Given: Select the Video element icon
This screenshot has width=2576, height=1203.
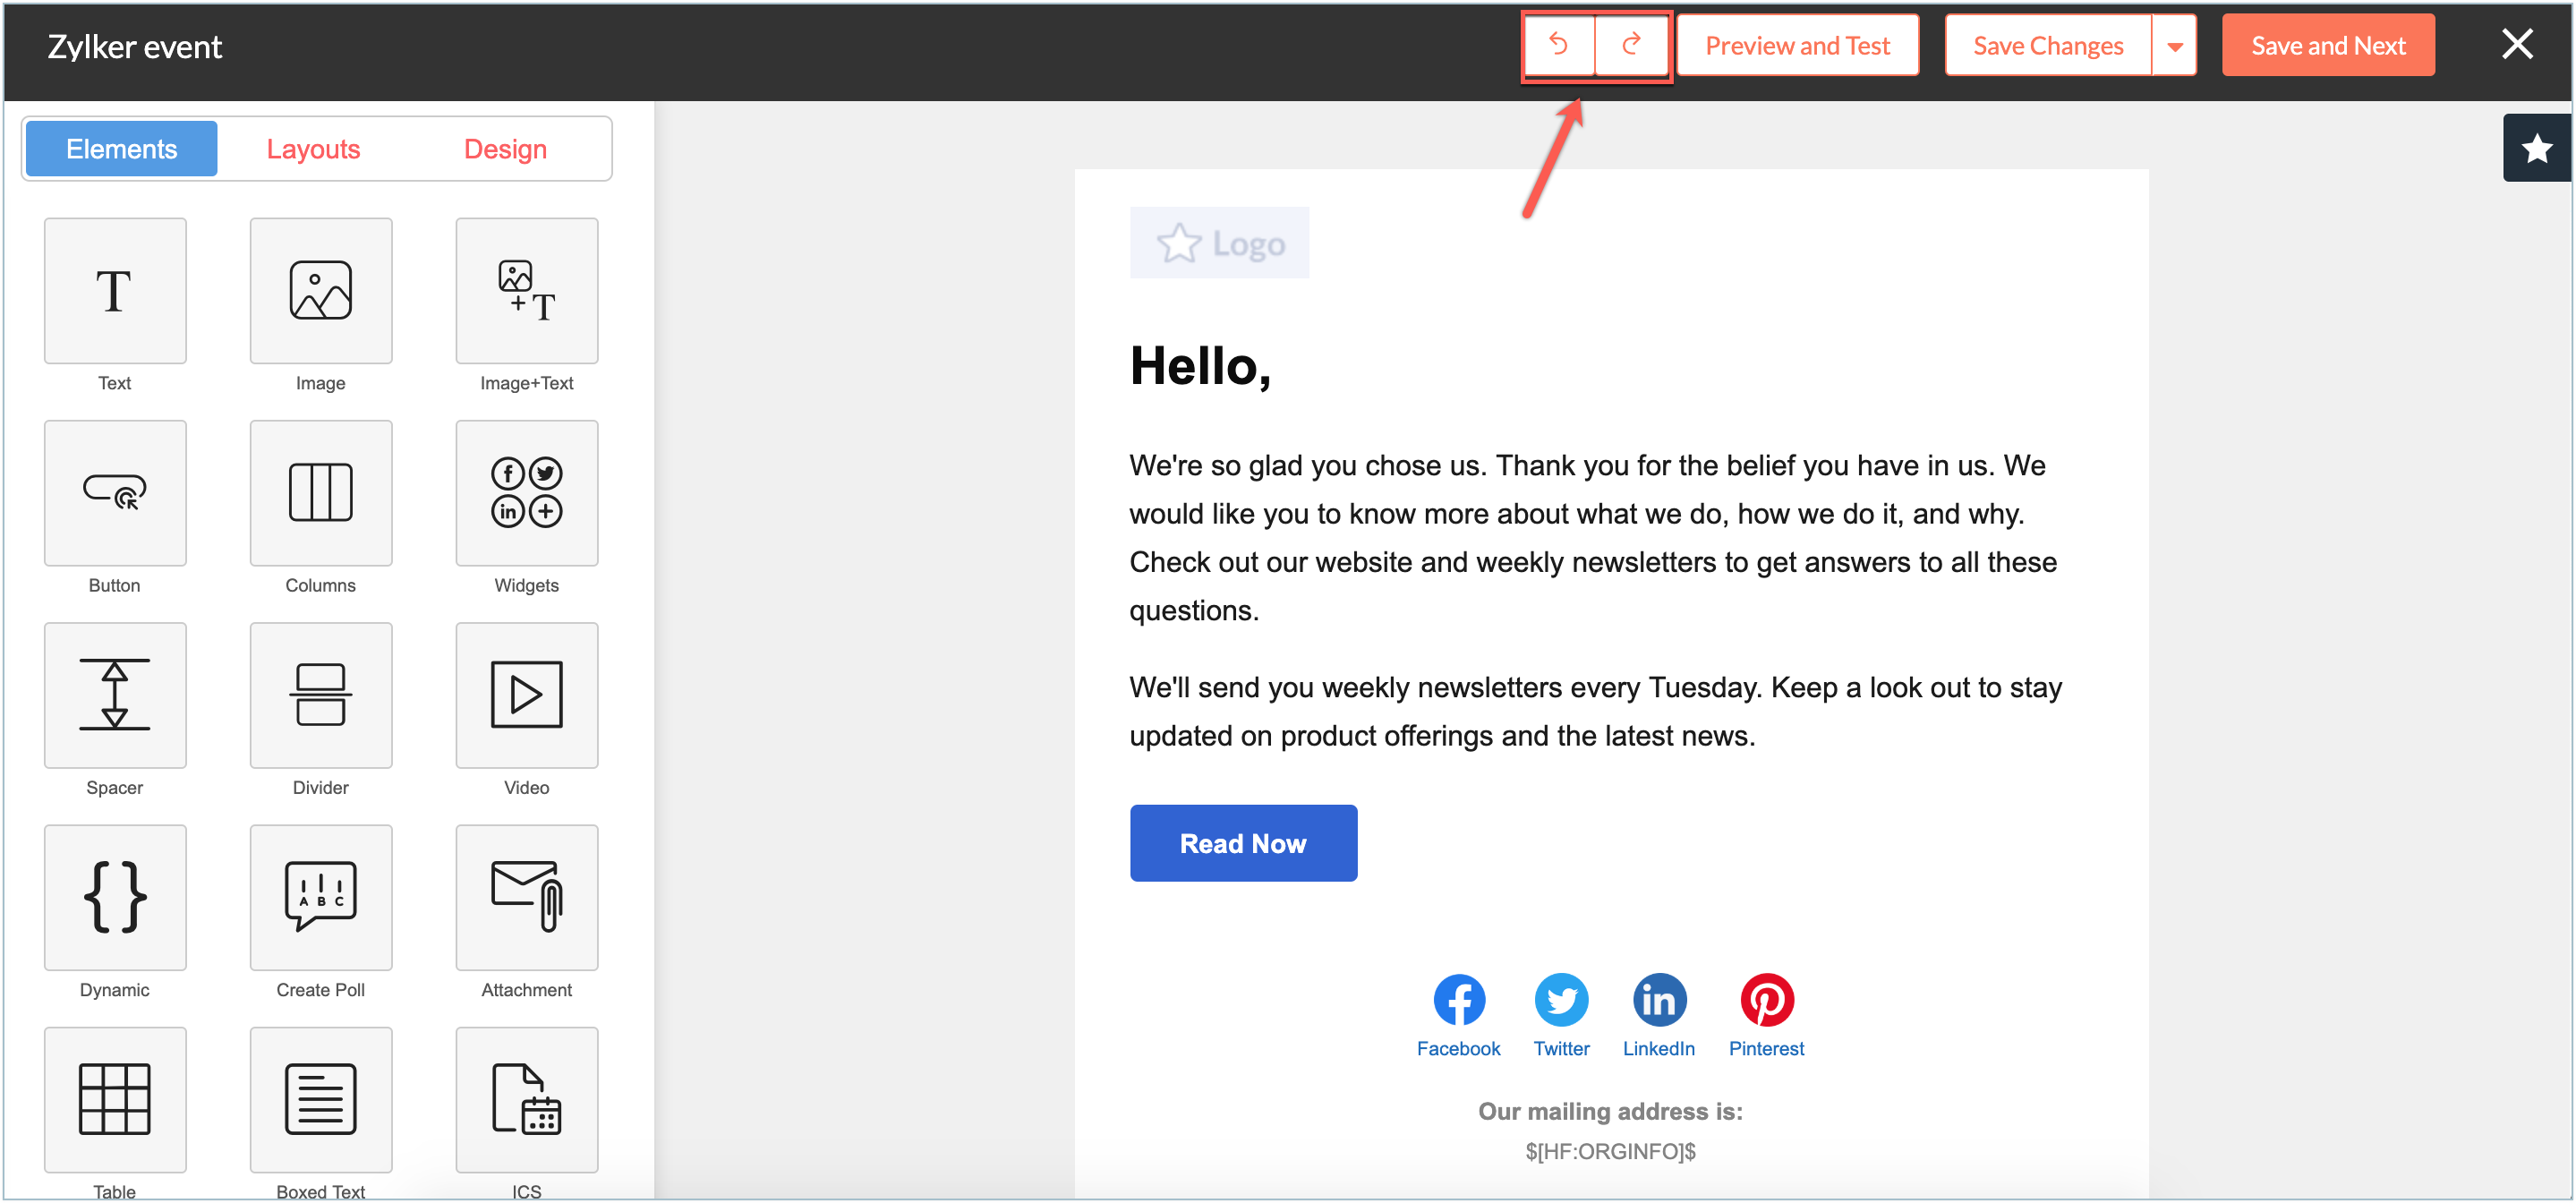Looking at the screenshot, I should (526, 695).
